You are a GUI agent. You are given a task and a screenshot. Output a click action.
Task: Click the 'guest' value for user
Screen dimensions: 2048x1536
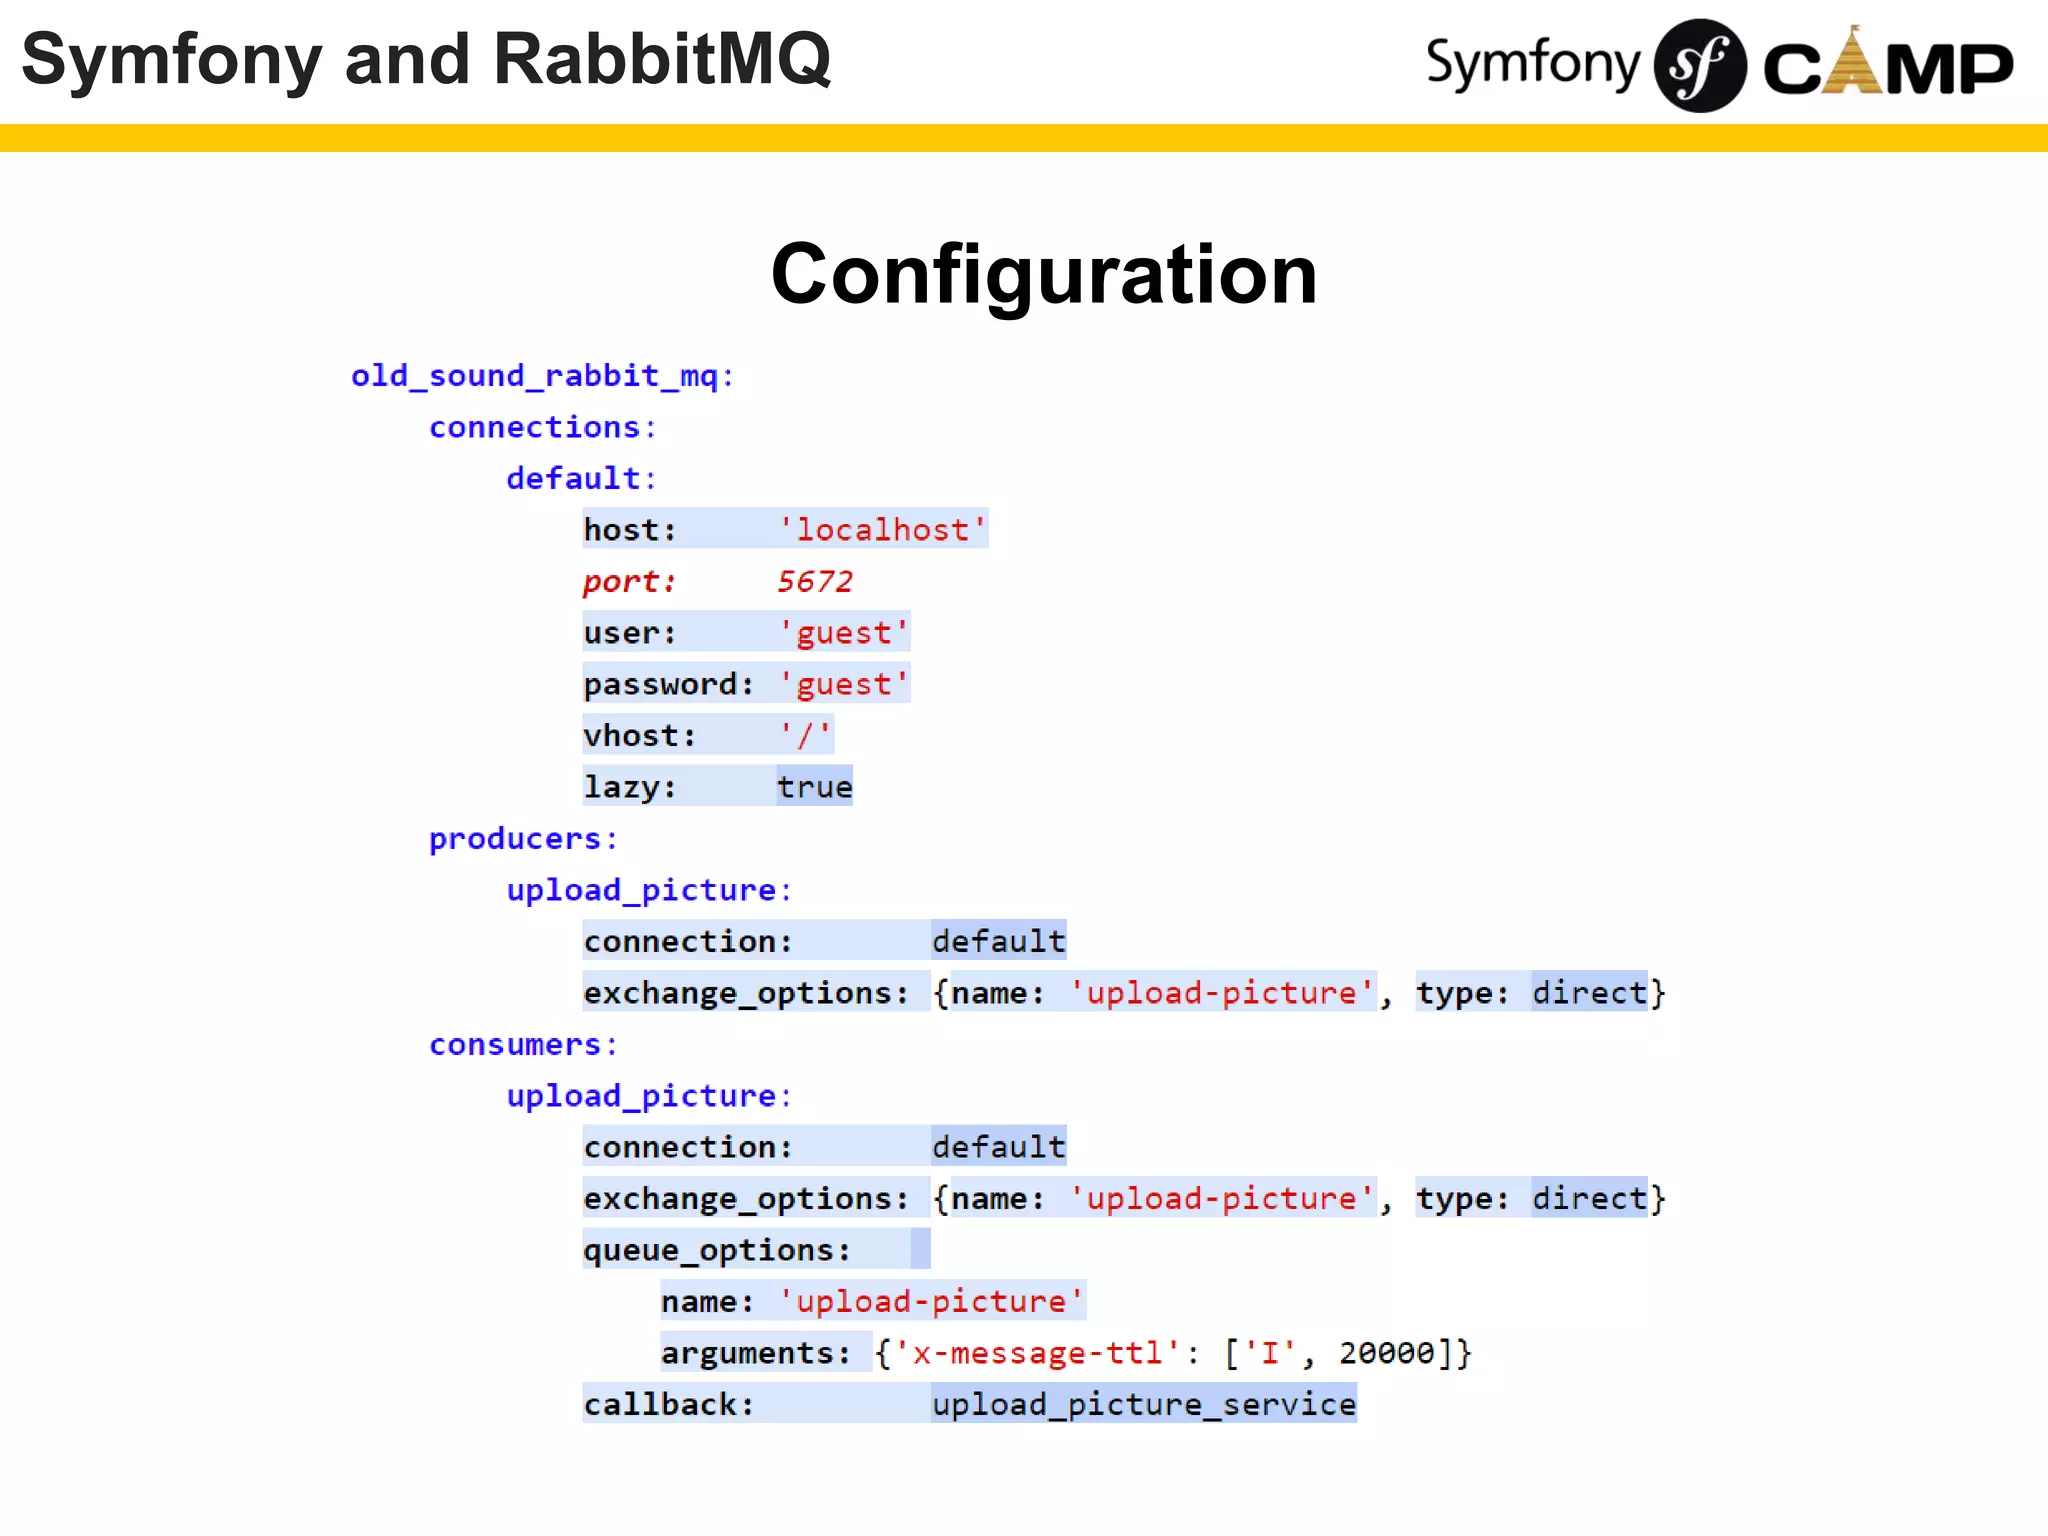click(x=844, y=632)
